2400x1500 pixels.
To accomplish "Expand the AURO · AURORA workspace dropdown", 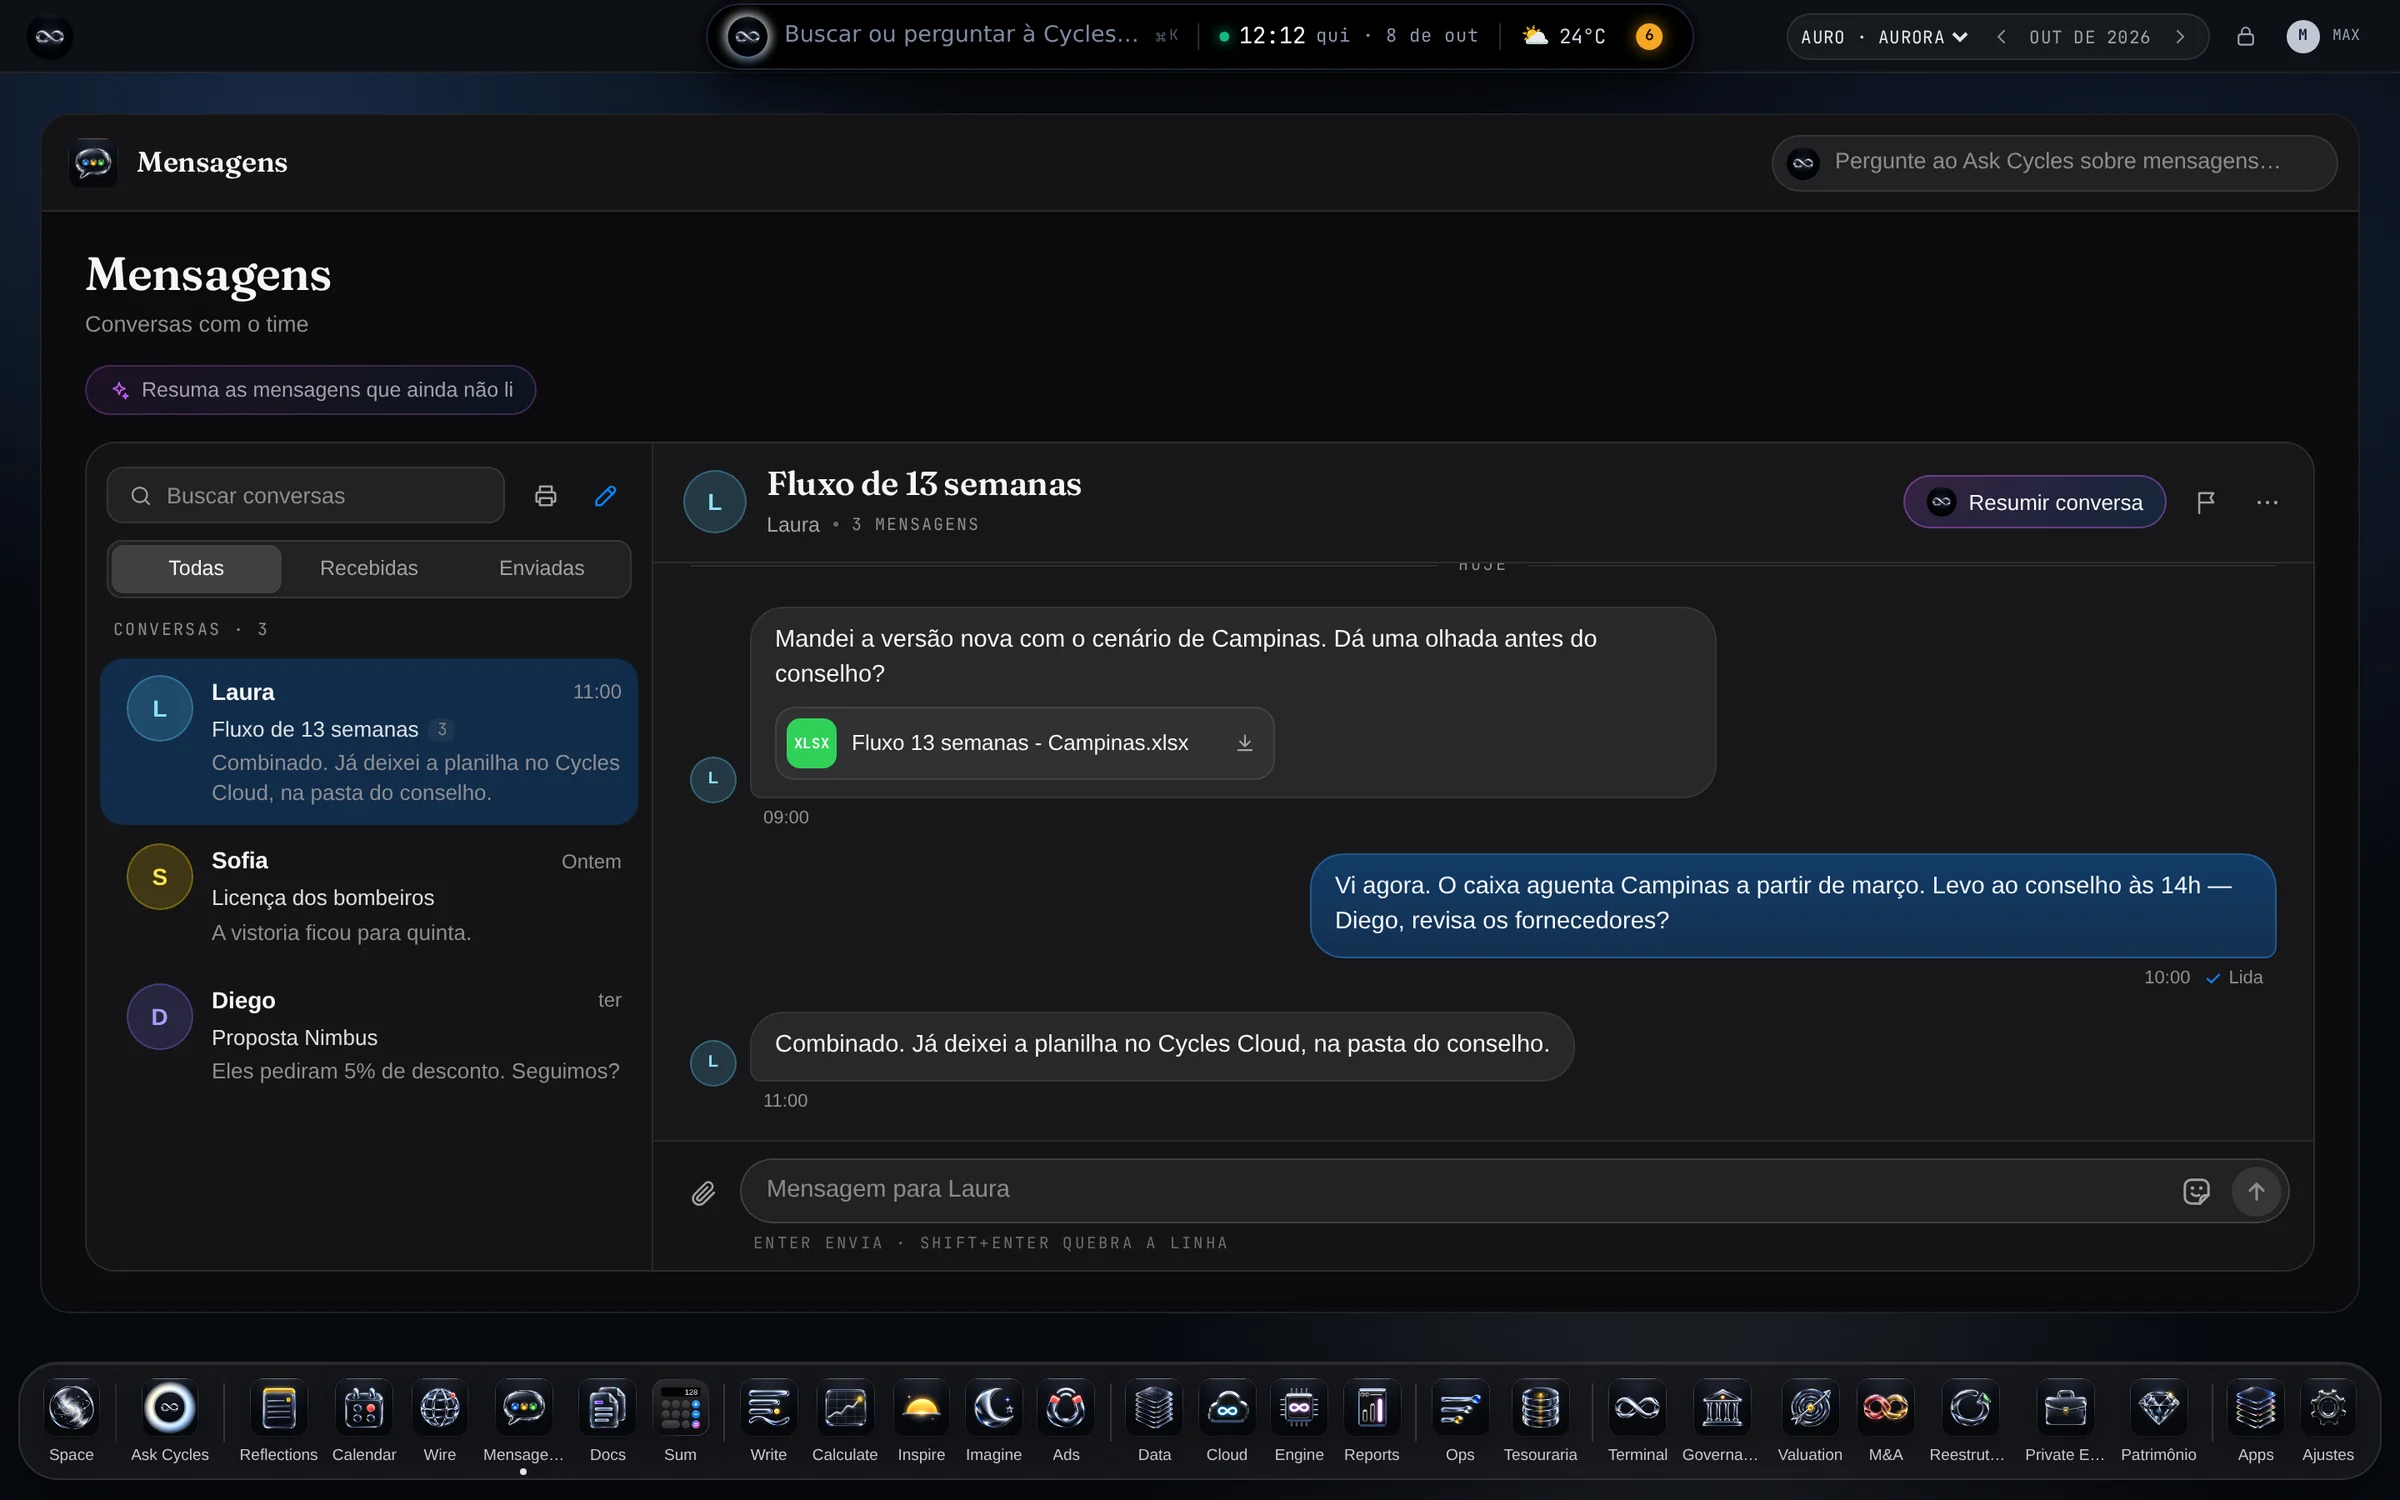I will click(x=1885, y=37).
